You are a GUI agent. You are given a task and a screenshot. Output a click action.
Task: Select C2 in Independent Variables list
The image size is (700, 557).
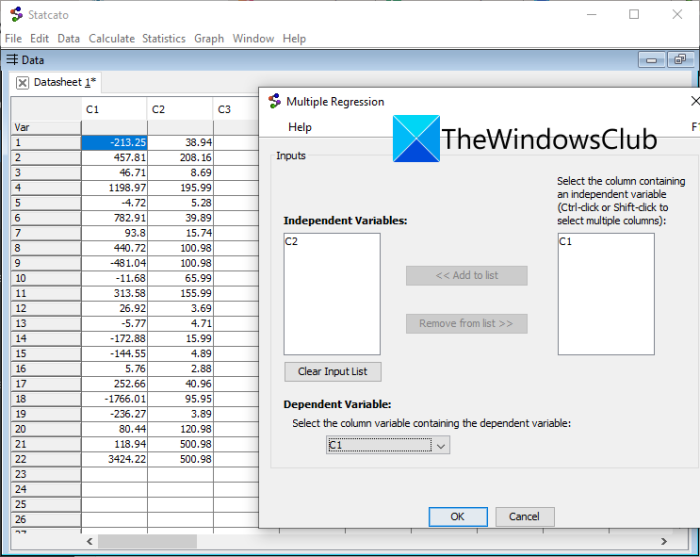(x=332, y=241)
